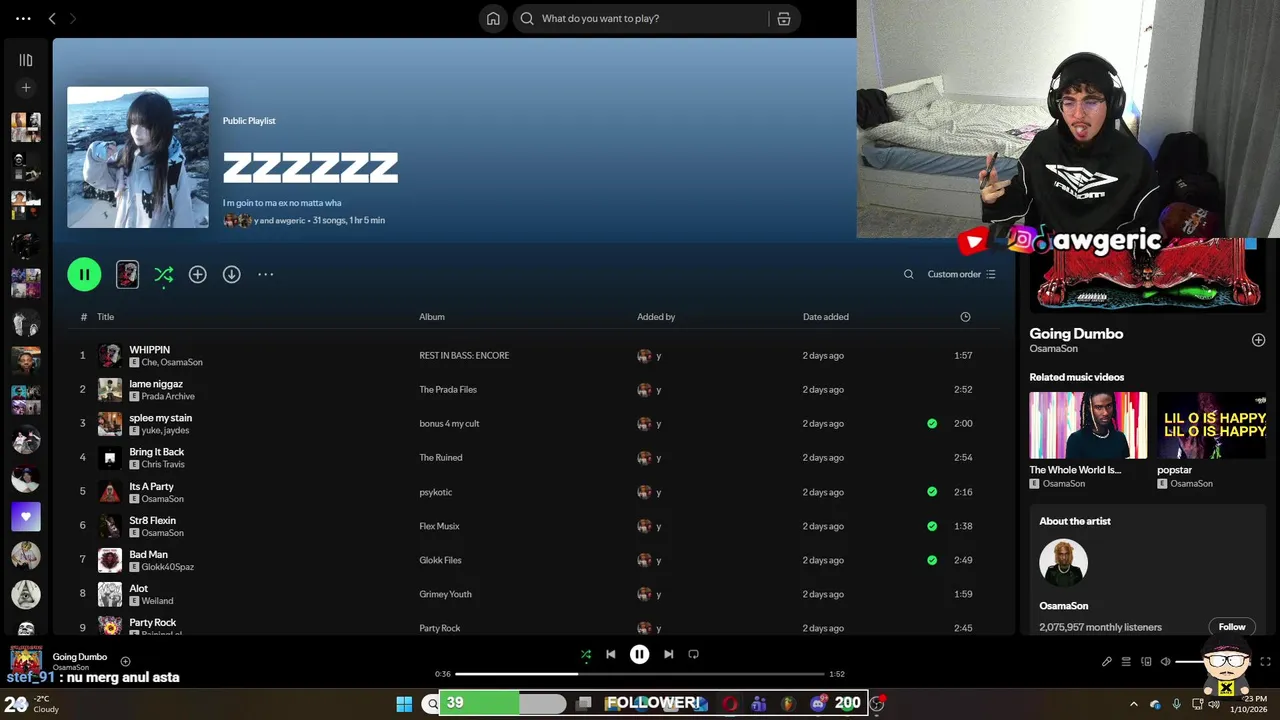The image size is (1280, 720).
Task: Open album link REST IN BASS: ENCORE
Action: click(x=464, y=356)
